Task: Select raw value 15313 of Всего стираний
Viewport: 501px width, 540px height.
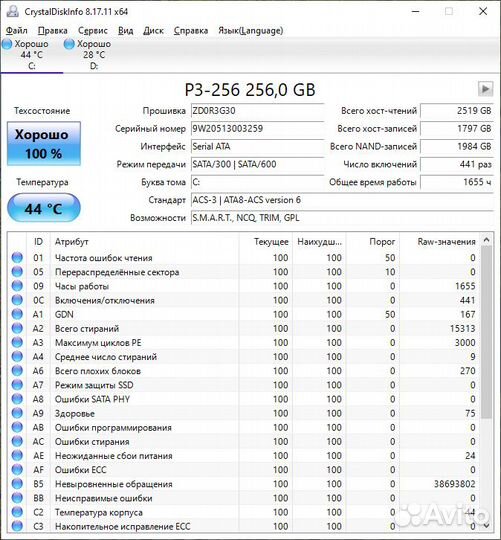Action: click(462, 329)
